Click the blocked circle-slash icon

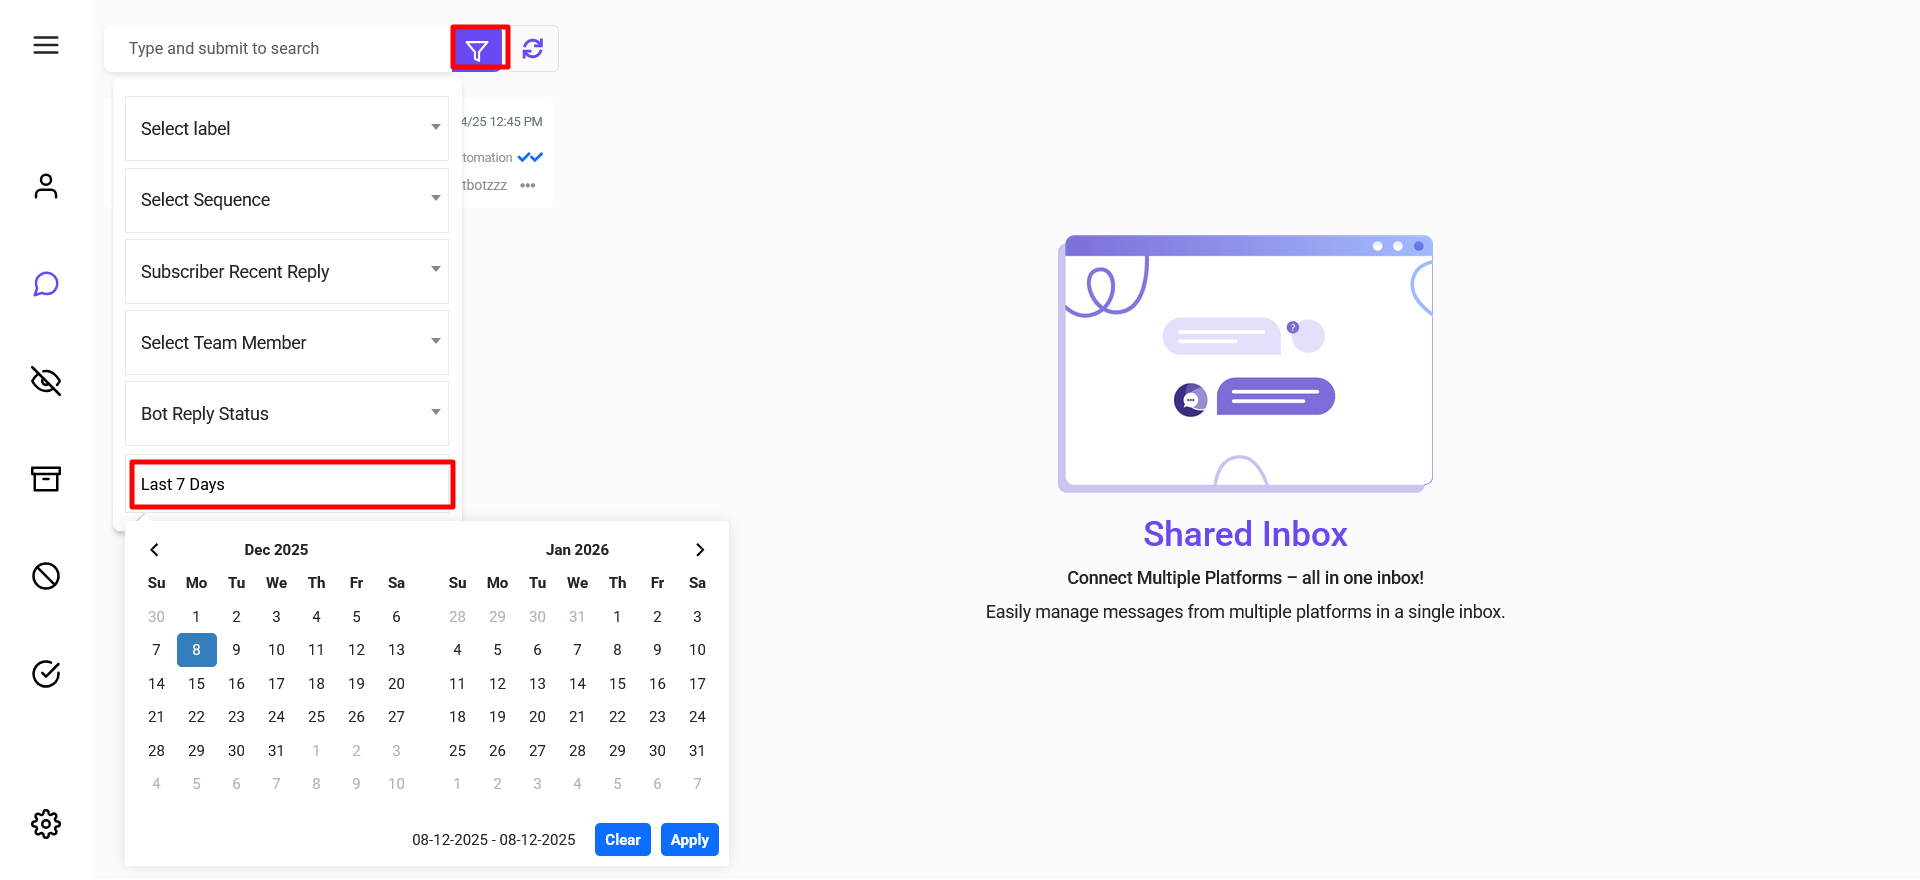coord(46,576)
